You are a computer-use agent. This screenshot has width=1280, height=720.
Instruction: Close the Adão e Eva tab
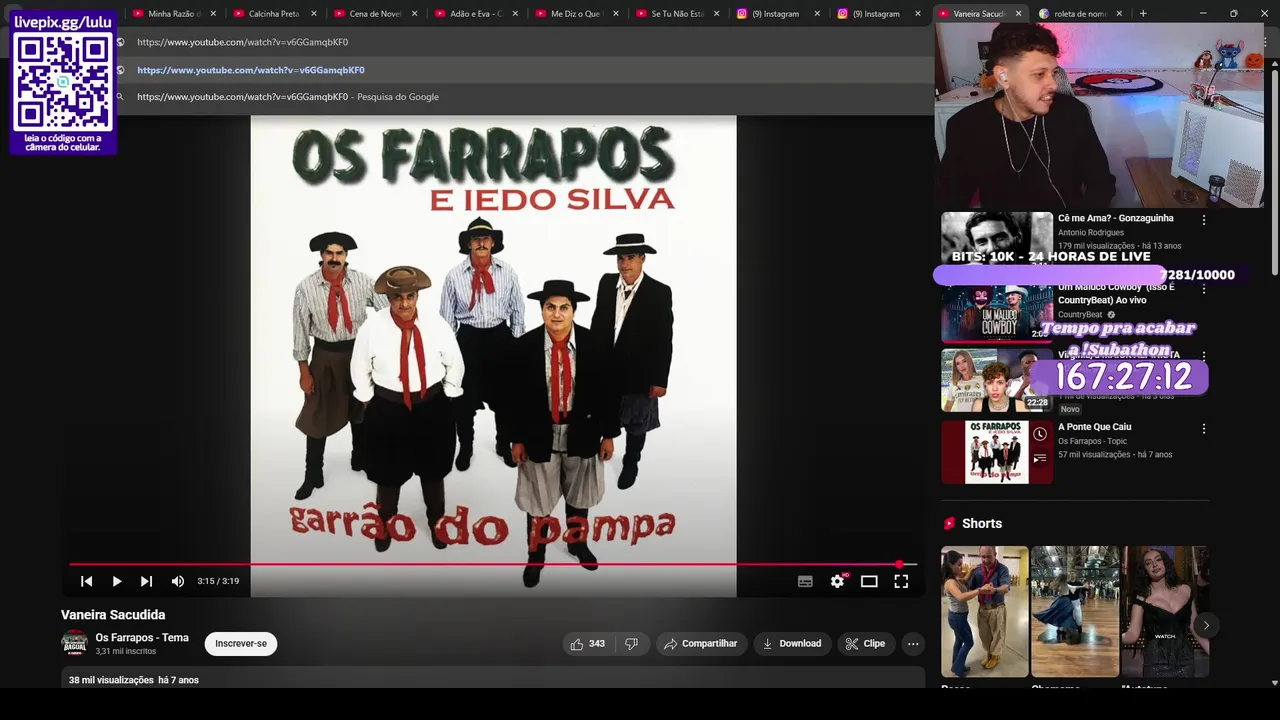click(515, 14)
